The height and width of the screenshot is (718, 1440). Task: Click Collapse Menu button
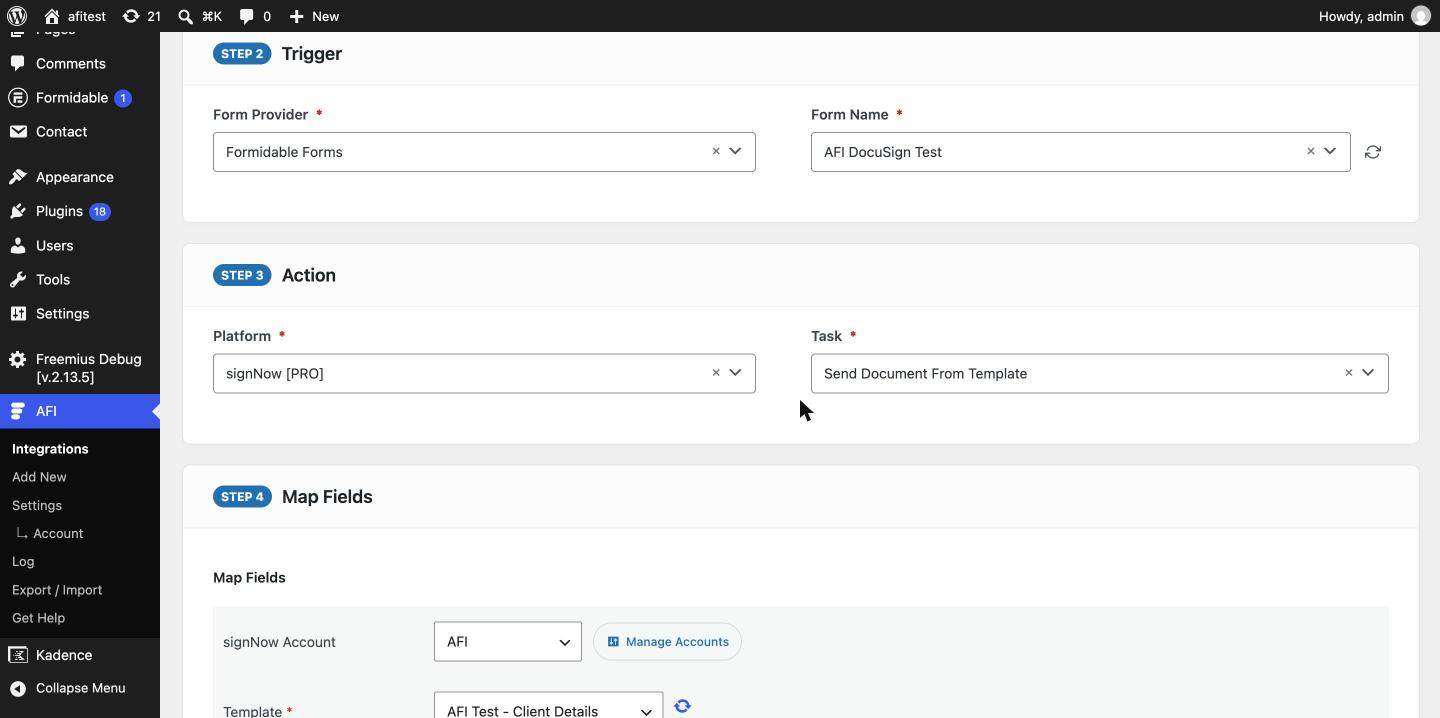[80, 688]
